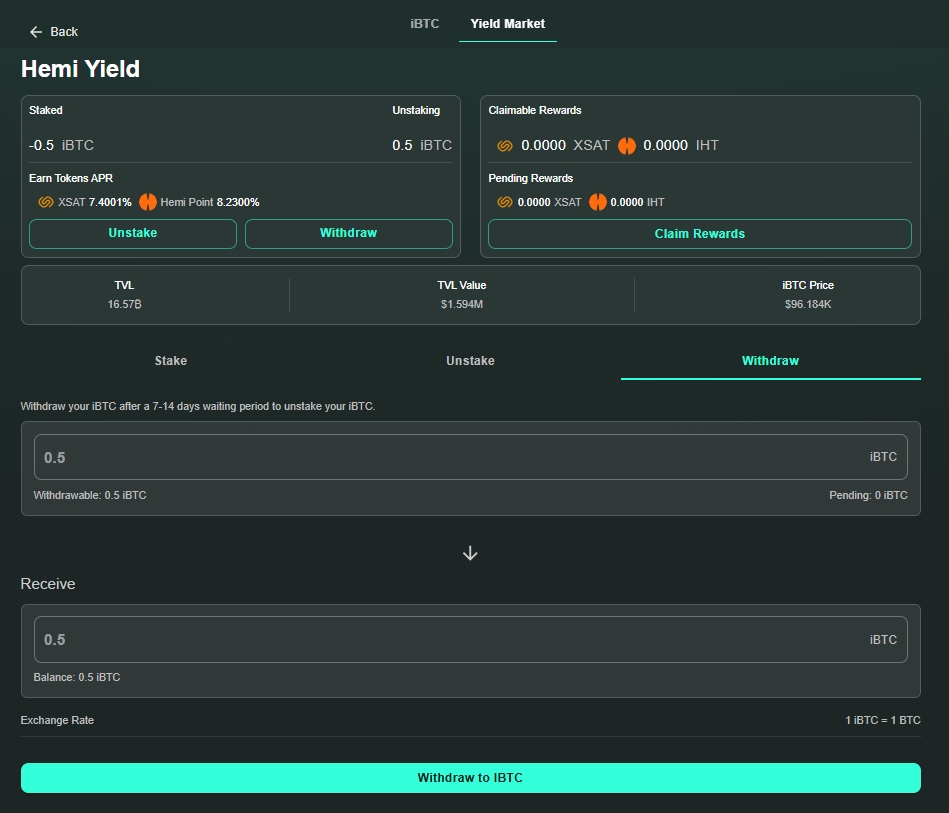Click XSAT icon in Claimable Rewards
949x813 pixels.
point(505,145)
